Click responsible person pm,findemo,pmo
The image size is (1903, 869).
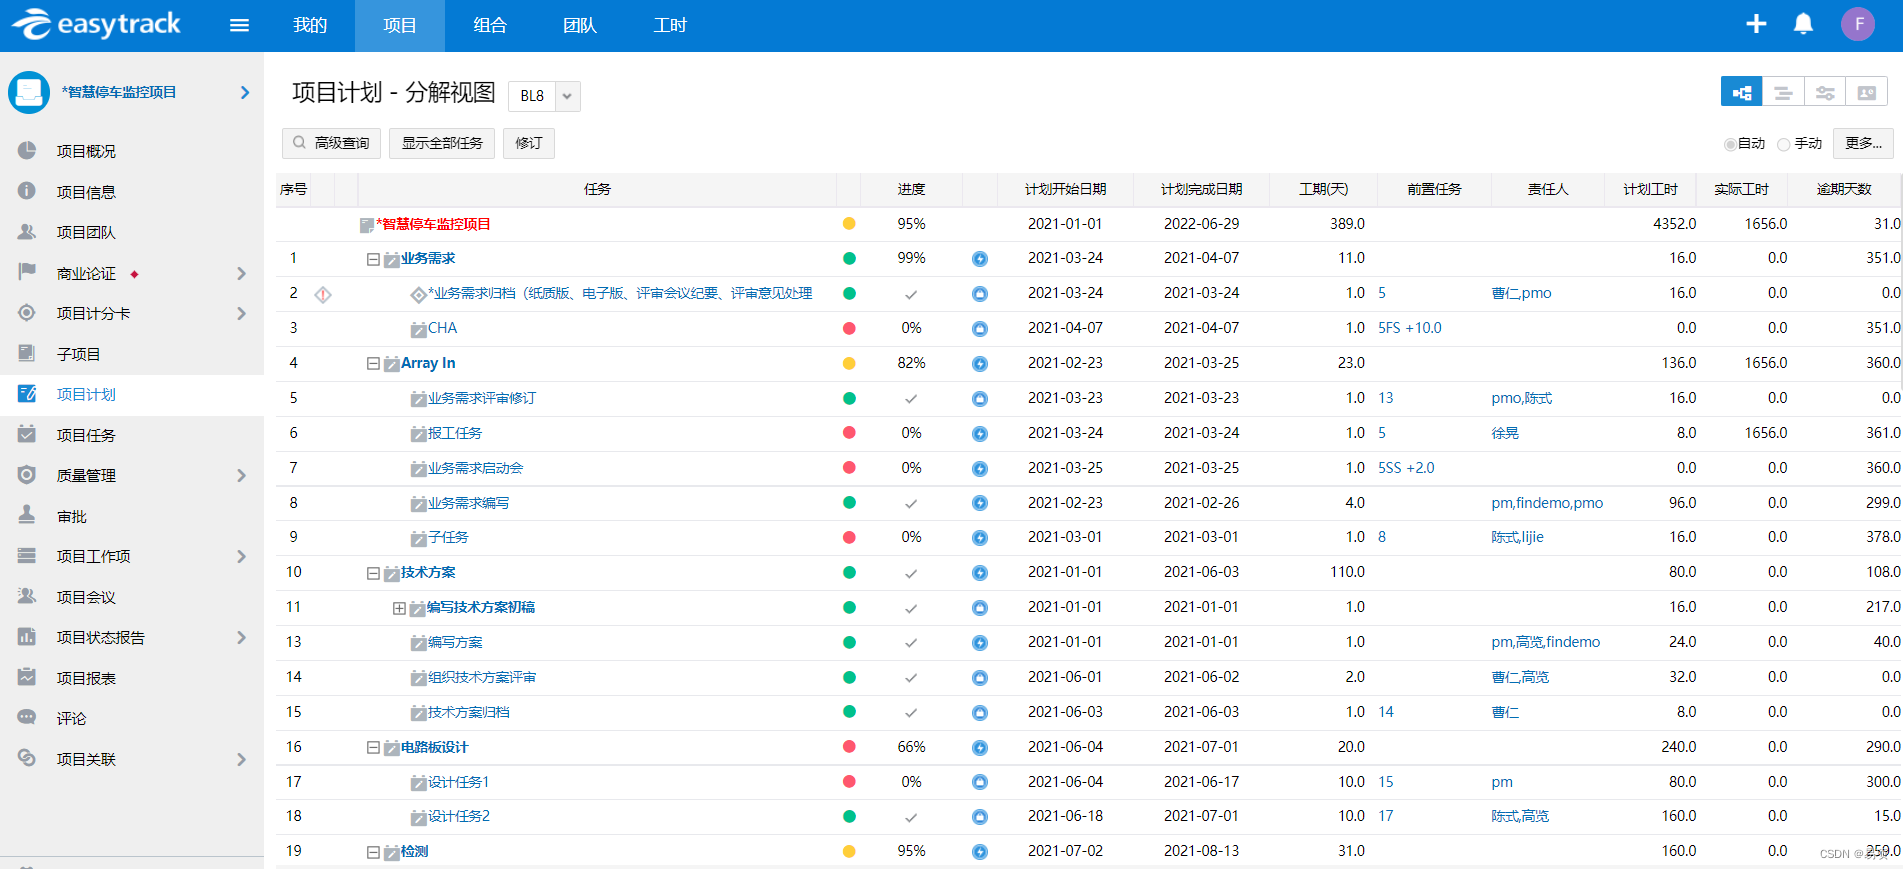(x=1547, y=503)
